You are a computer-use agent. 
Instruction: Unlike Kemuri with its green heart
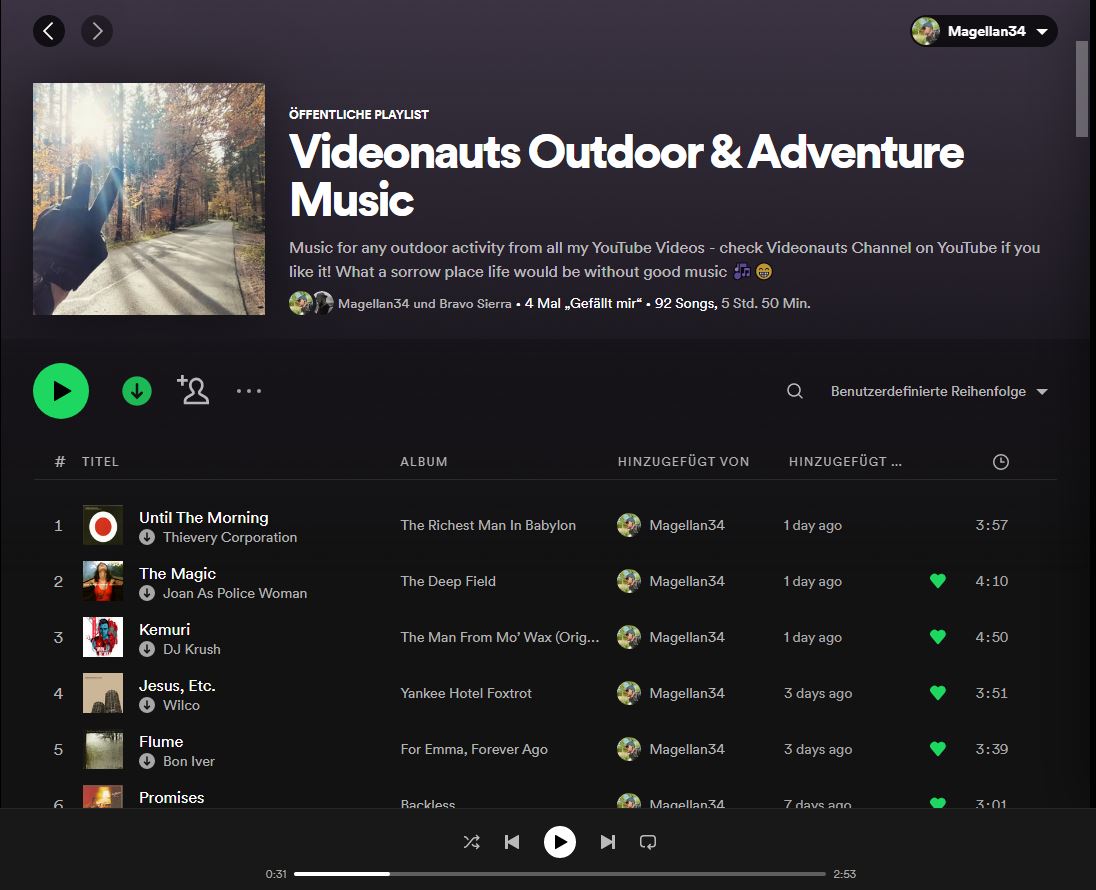coord(938,637)
